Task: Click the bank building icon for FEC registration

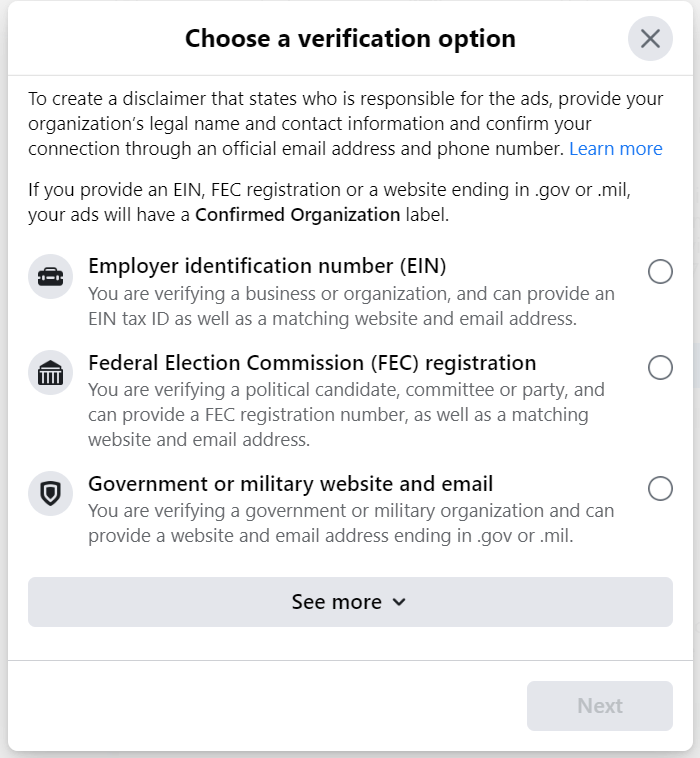Action: point(50,374)
